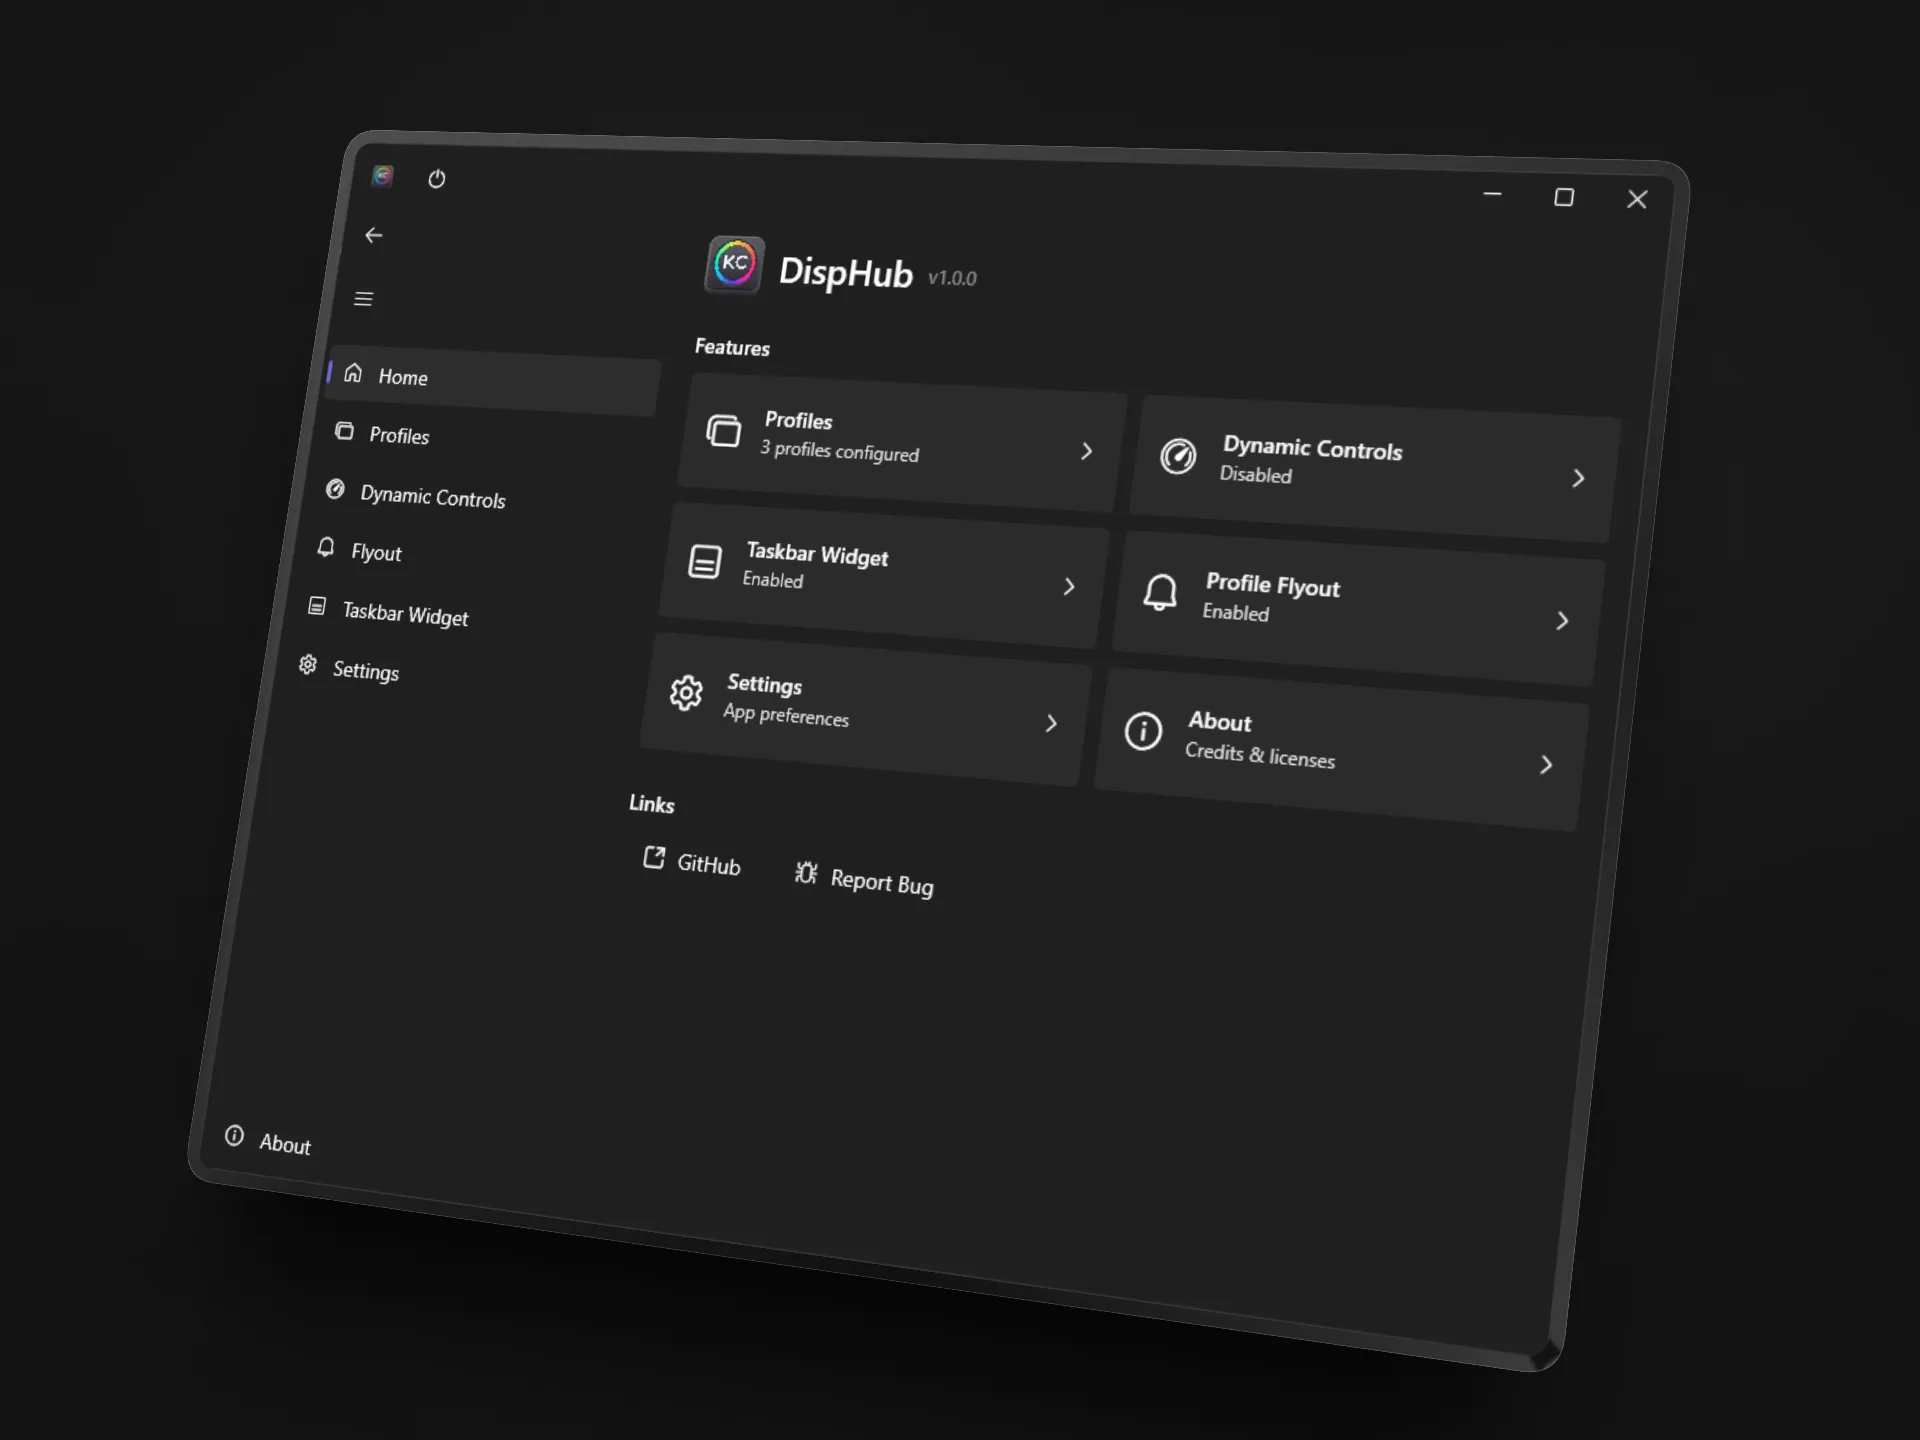Click the Settings gear icon in sidebar
This screenshot has width=1920, height=1440.
click(x=308, y=664)
